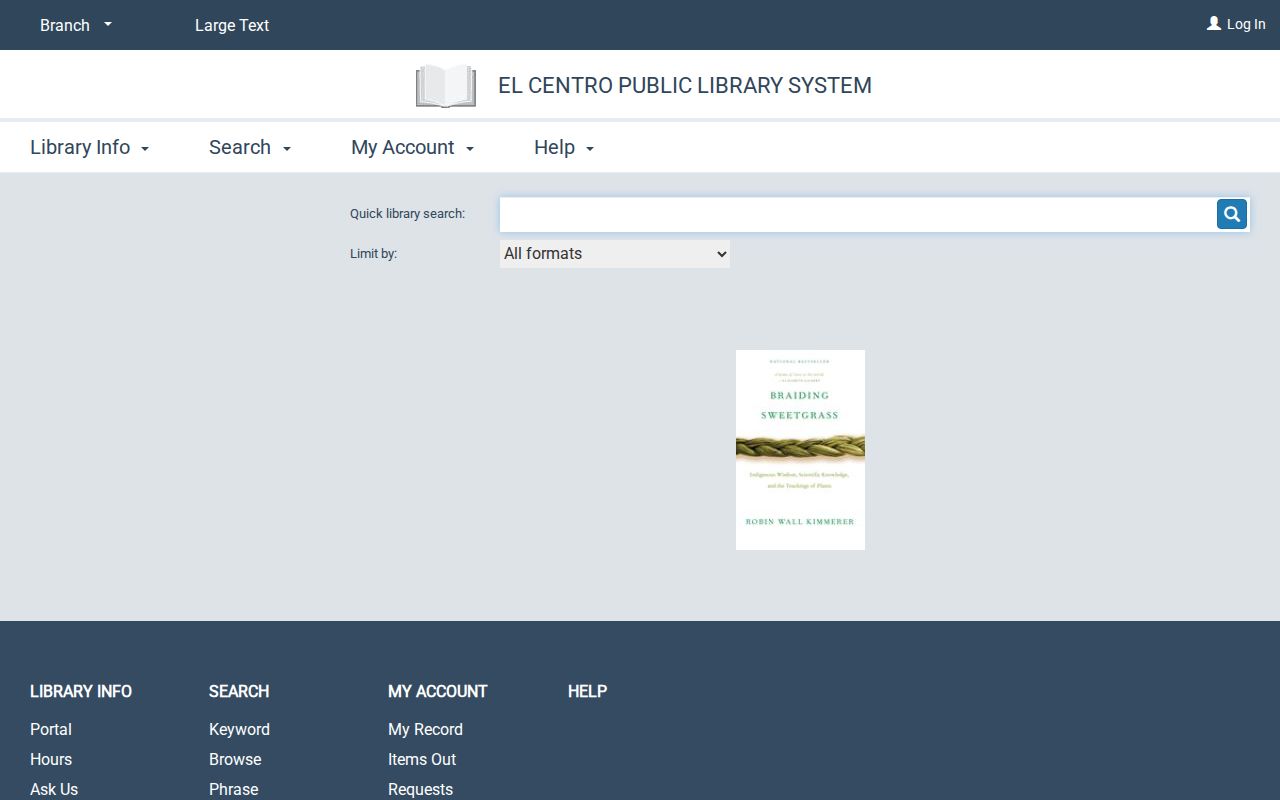Image resolution: width=1280 pixels, height=800 pixels.
Task: Click the El Centro Public Library System title
Action: click(685, 86)
